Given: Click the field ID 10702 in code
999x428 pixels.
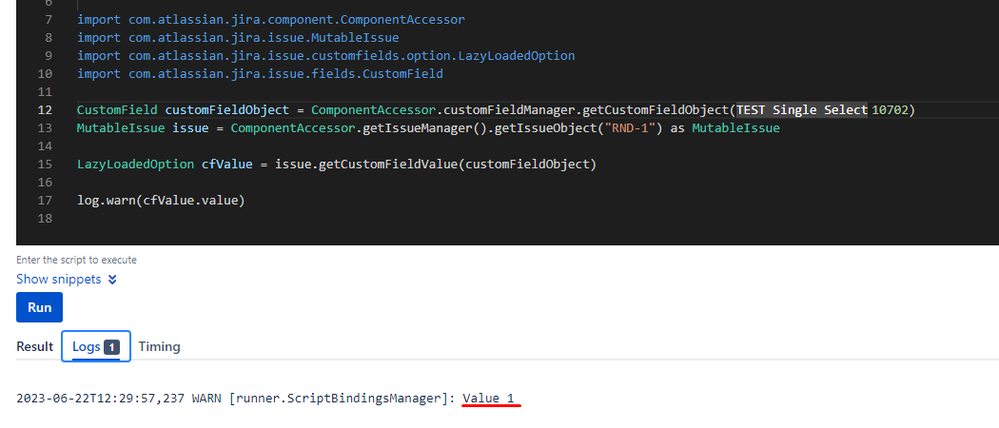Looking at the screenshot, I should tap(889, 110).
